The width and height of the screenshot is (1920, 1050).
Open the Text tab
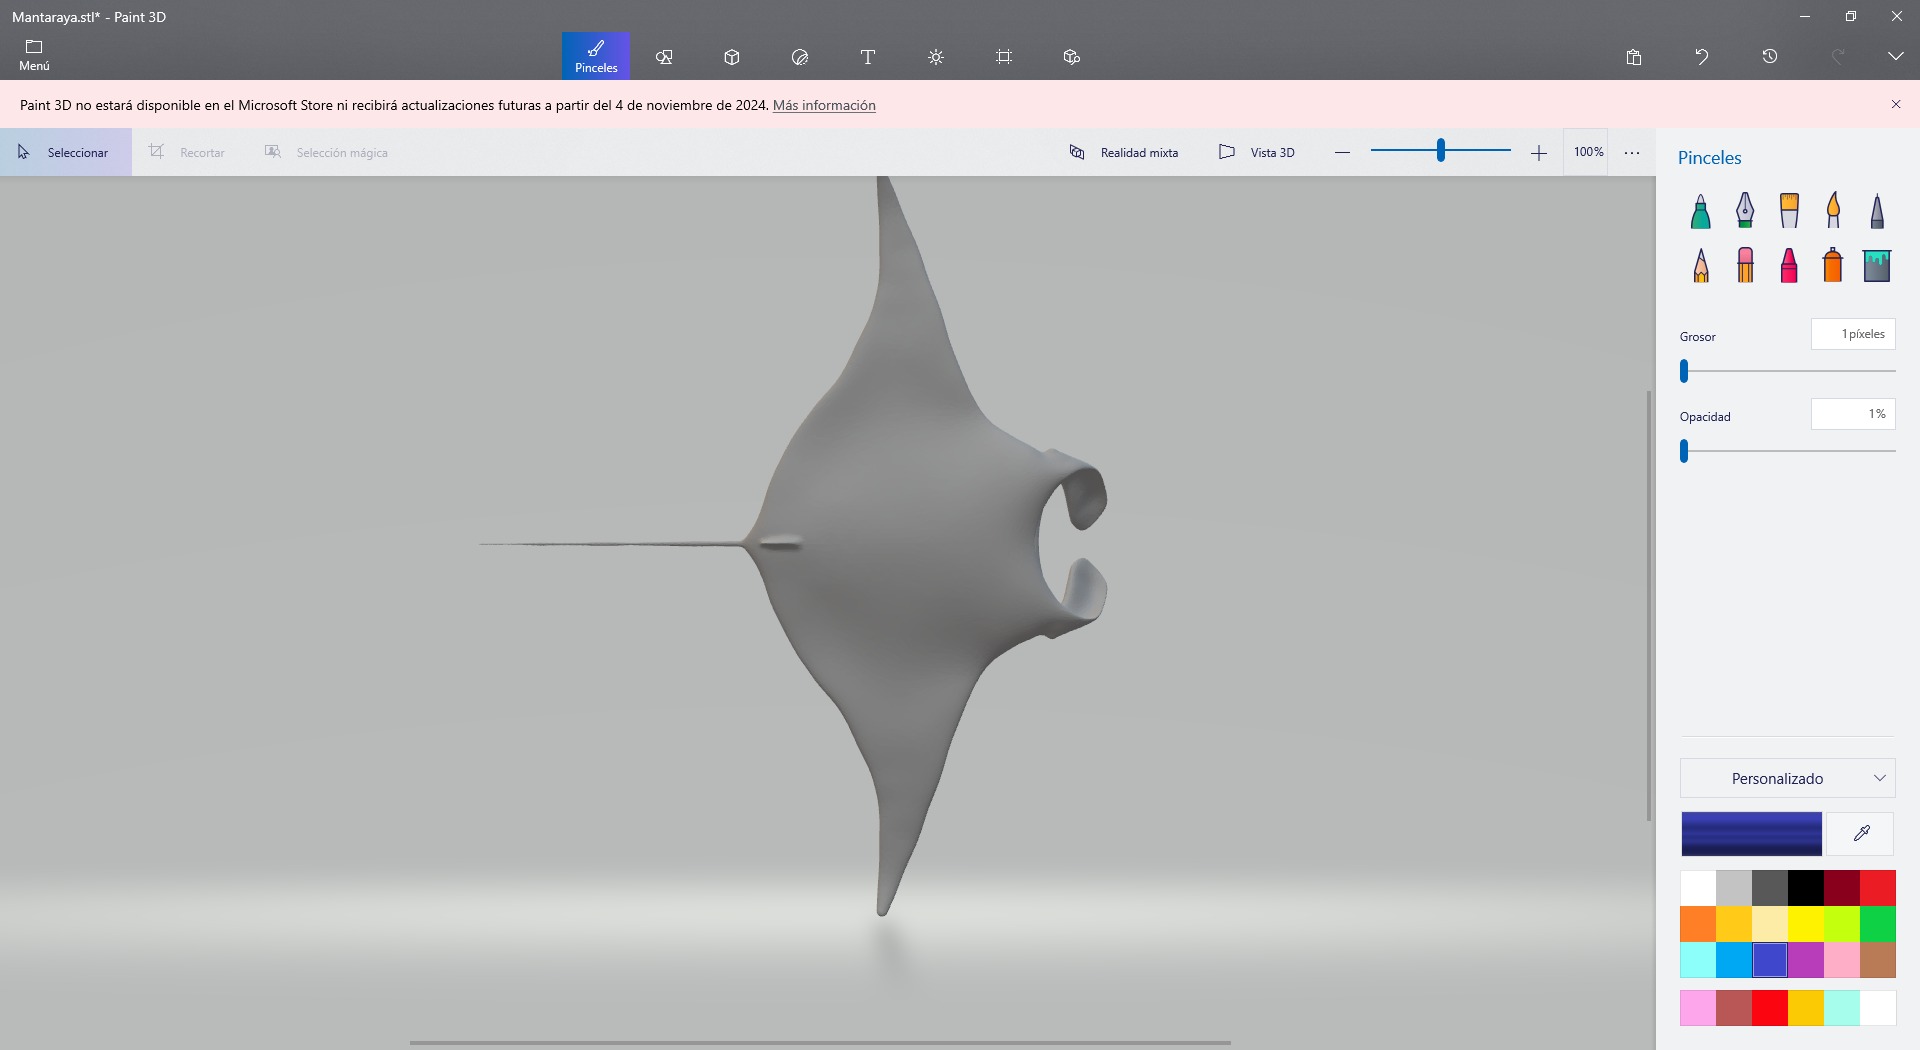868,57
